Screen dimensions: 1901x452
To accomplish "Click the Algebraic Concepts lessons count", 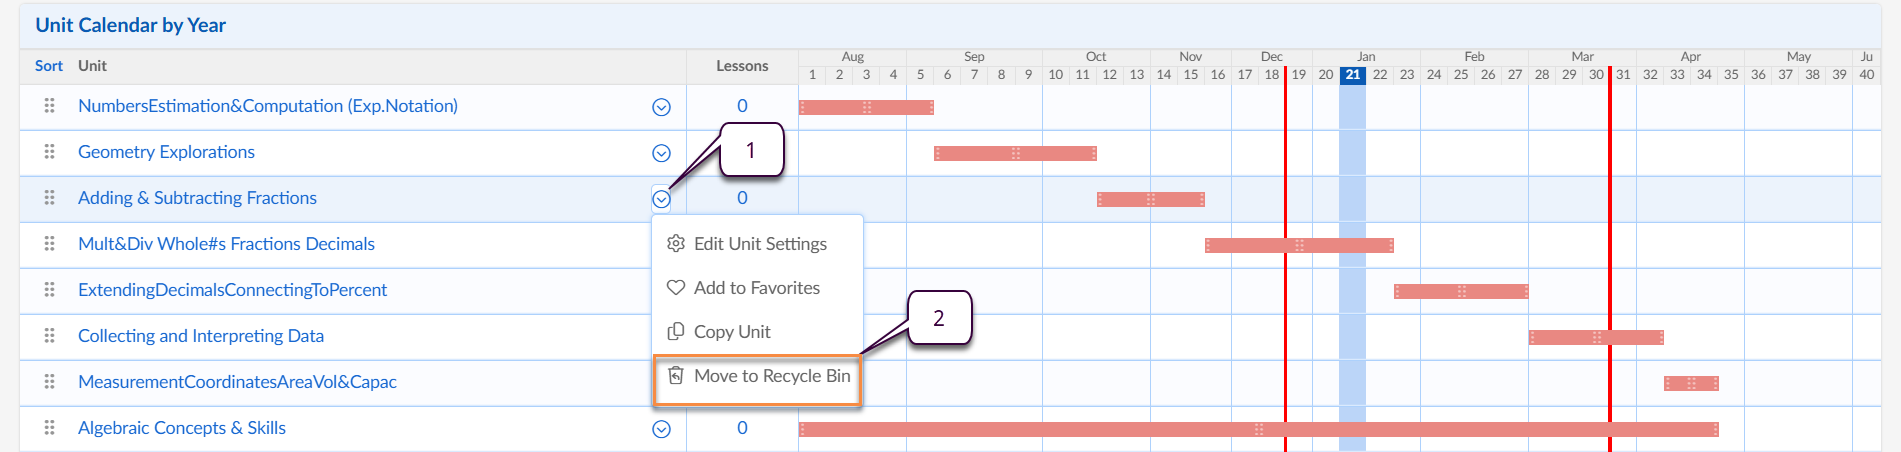I will [742, 428].
